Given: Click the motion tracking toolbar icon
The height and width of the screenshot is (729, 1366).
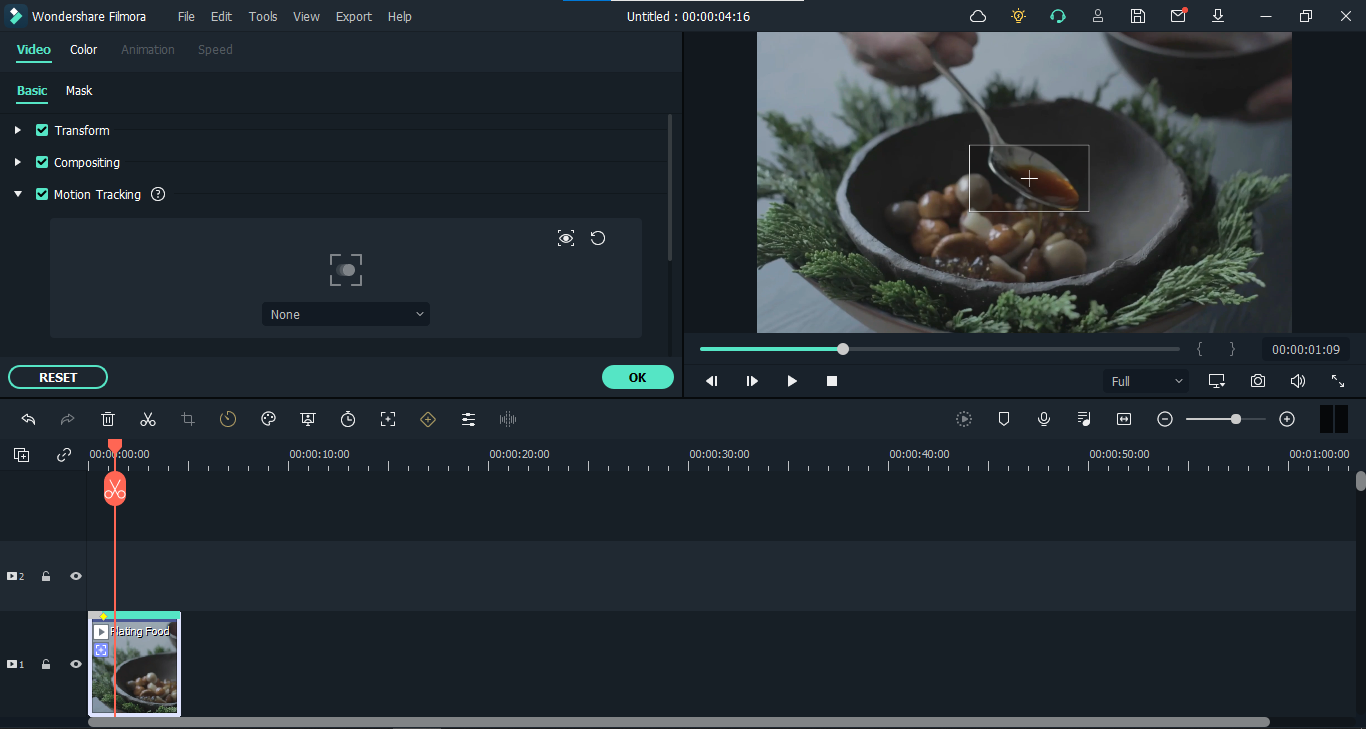Looking at the screenshot, I should pyautogui.click(x=388, y=420).
